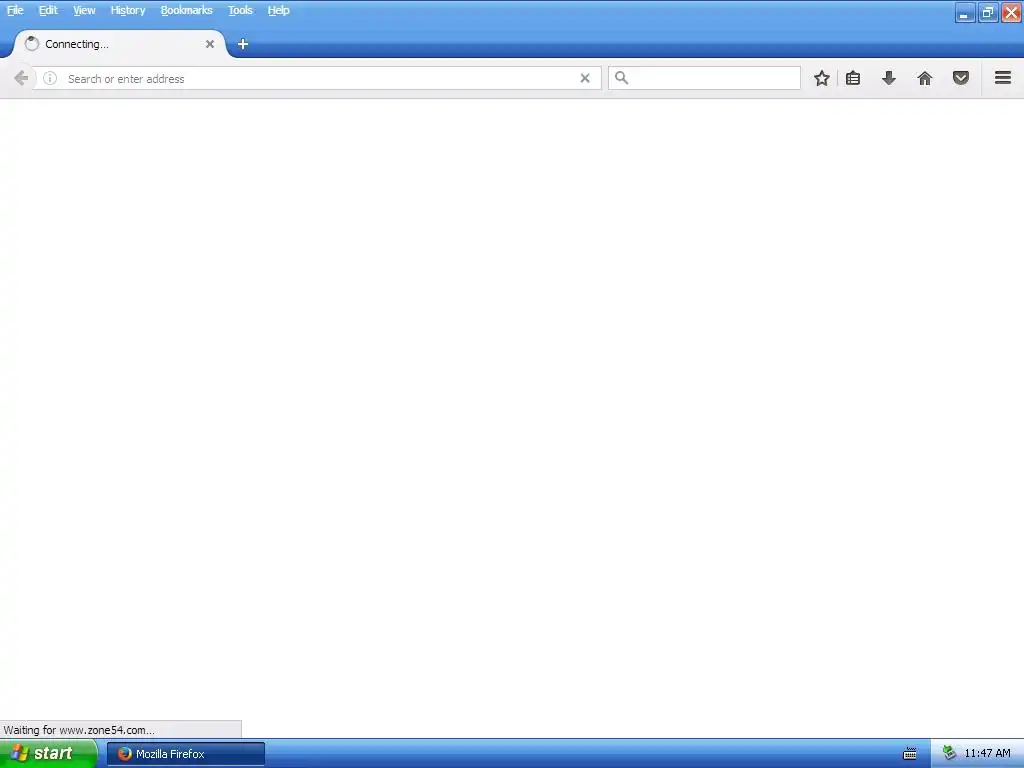Open the Bookmarks menu
This screenshot has height=768, width=1024.
(187, 10)
